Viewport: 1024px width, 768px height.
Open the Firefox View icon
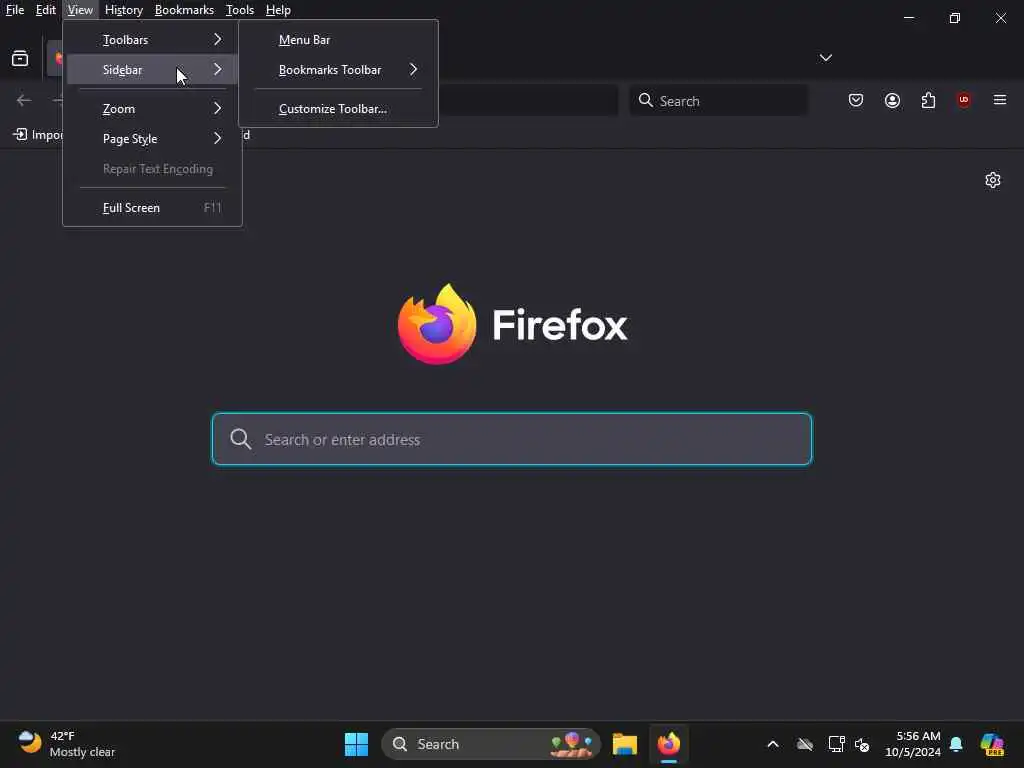[x=20, y=58]
